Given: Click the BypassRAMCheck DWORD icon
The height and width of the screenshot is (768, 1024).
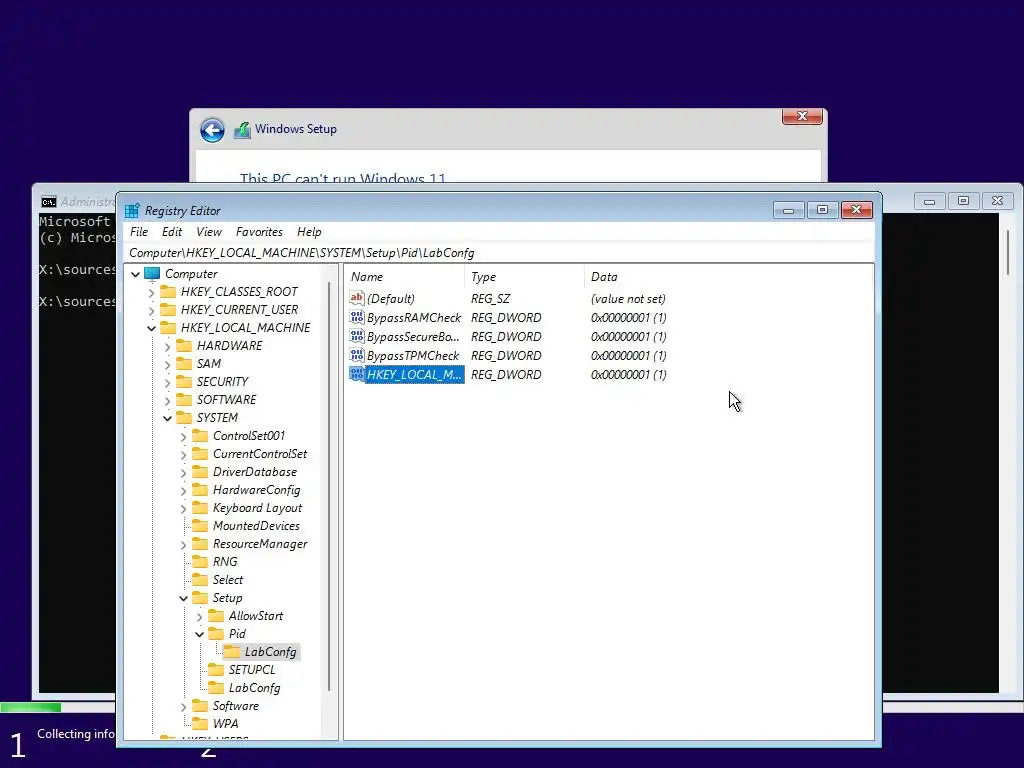Looking at the screenshot, I should (357, 317).
